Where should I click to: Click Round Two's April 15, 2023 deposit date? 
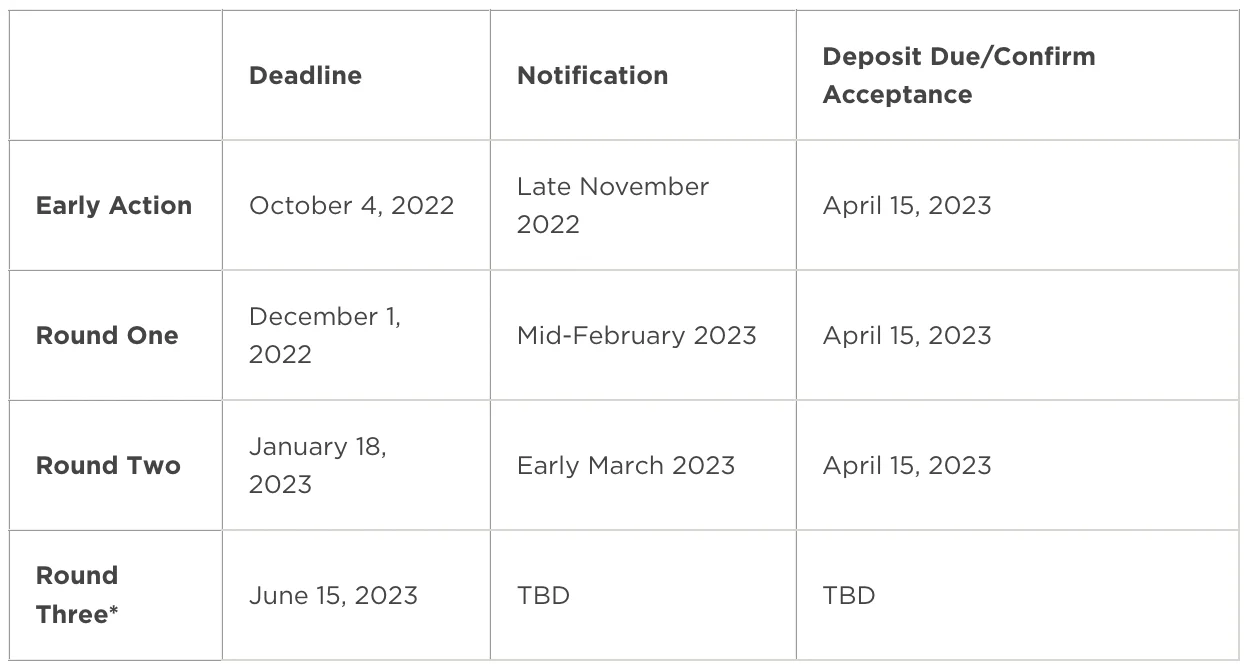(907, 465)
